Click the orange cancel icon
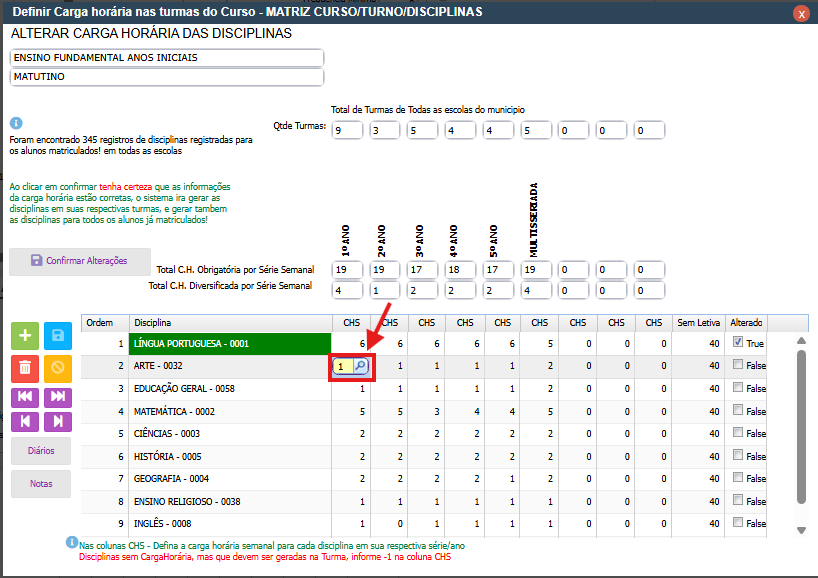Screen dimensions: 818x578 [x=57, y=367]
